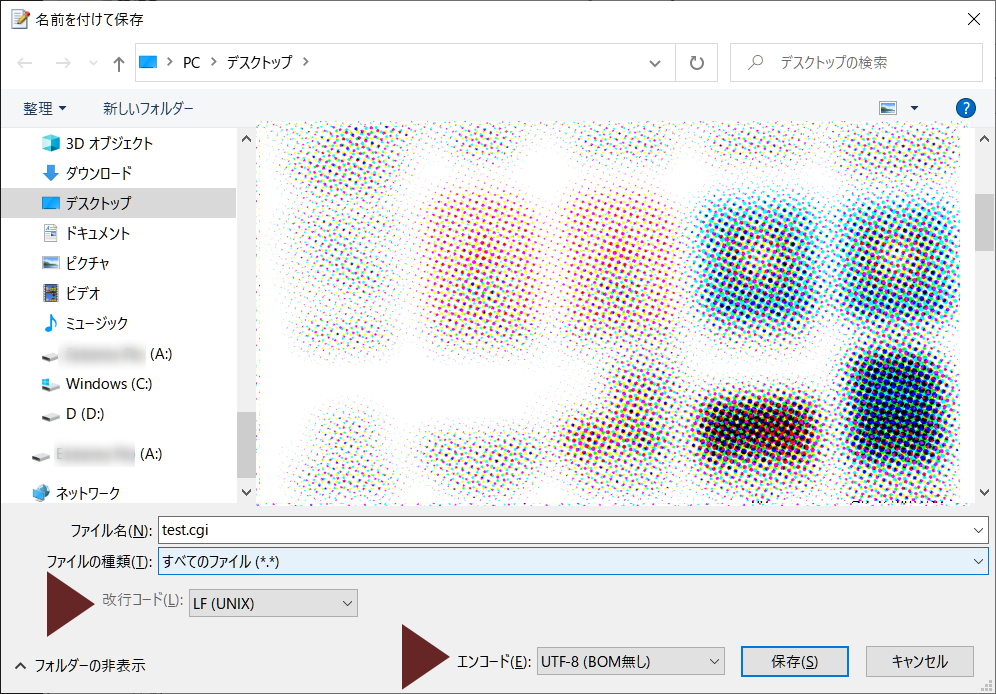Click the PC segment in address bar
Viewport: 996px width, 694px height.
191,62
